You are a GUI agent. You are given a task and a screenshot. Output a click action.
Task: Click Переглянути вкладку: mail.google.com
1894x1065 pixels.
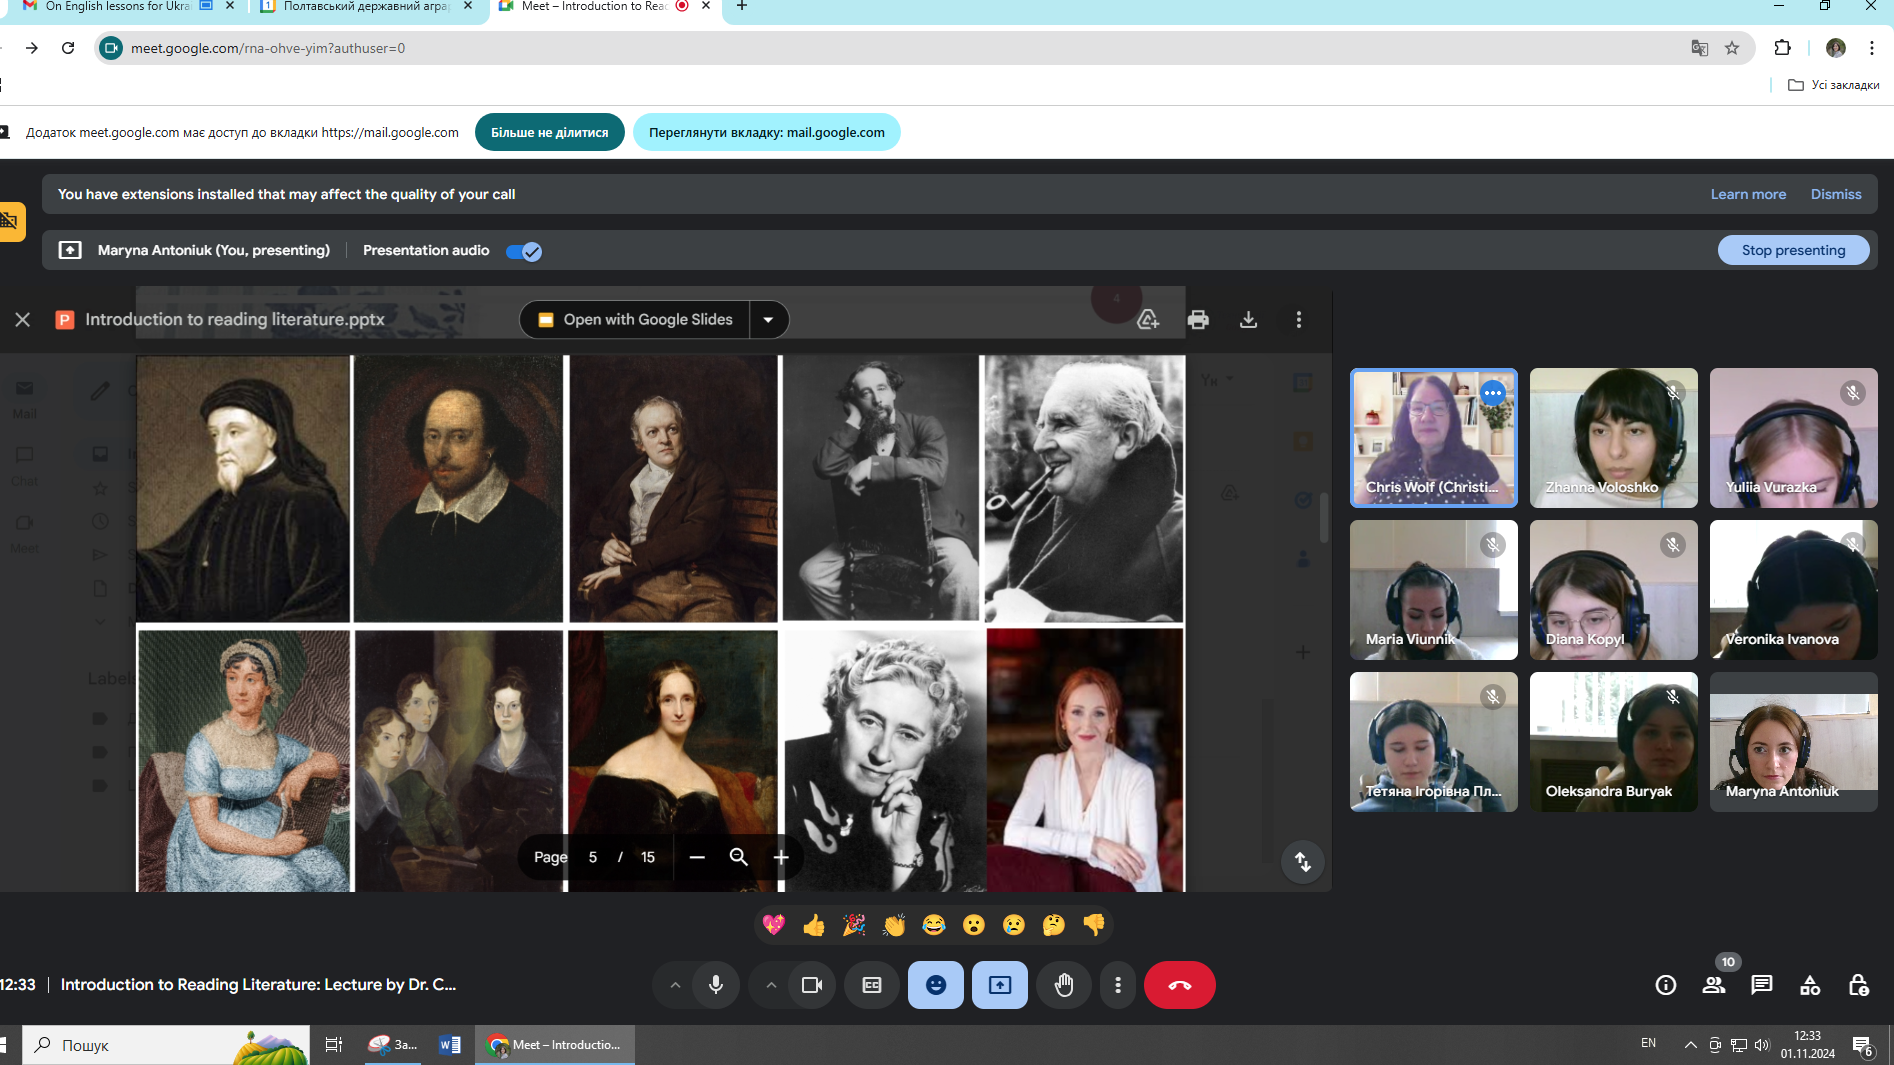click(766, 132)
